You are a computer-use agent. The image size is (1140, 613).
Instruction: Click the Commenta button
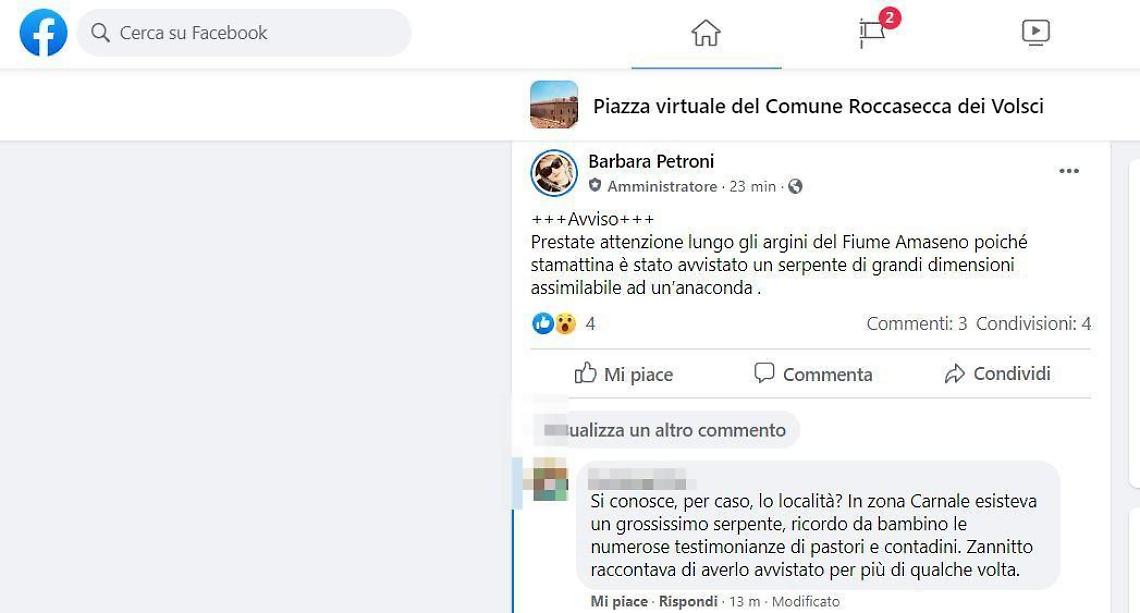coord(813,374)
